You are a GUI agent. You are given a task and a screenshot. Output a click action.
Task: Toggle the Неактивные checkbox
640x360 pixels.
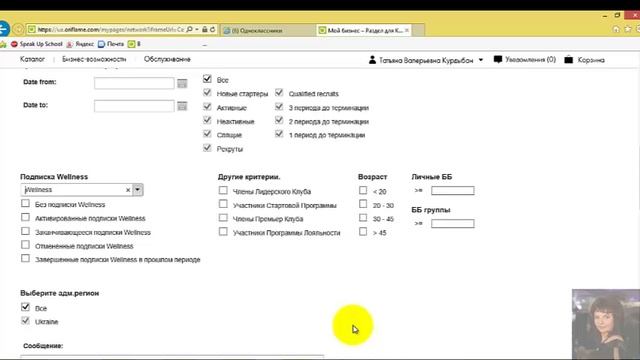pos(207,120)
